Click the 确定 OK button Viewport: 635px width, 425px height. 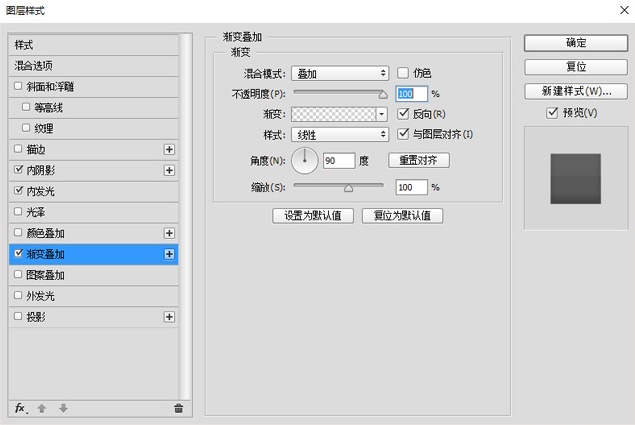576,43
